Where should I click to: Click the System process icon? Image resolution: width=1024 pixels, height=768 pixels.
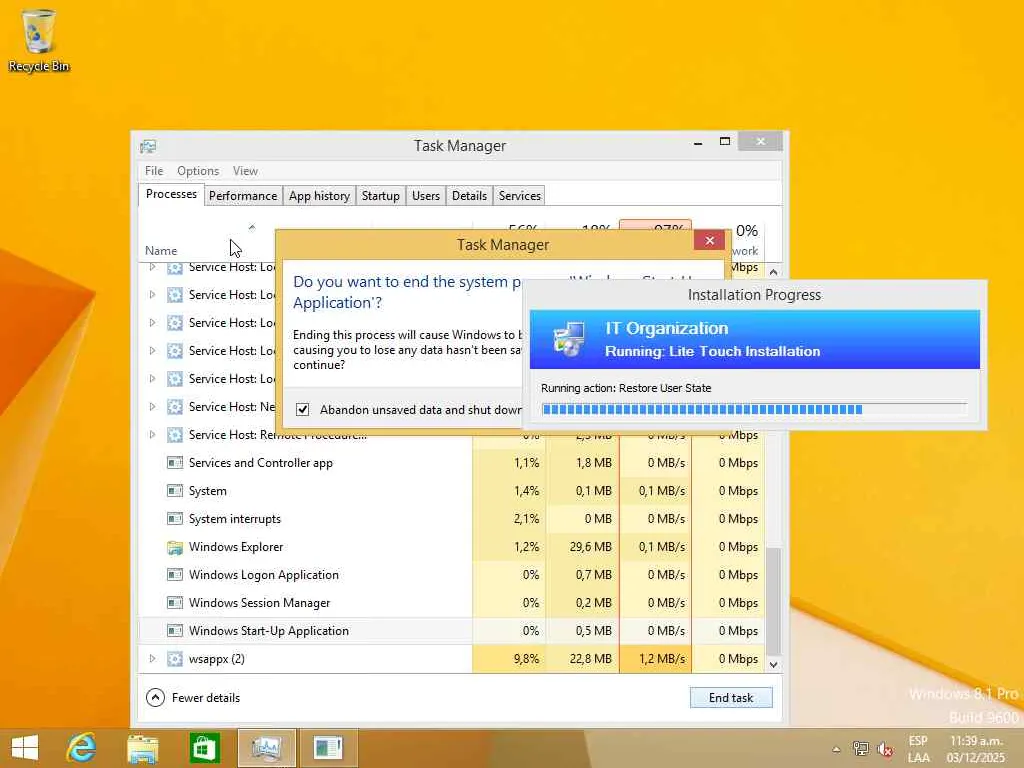[174, 490]
